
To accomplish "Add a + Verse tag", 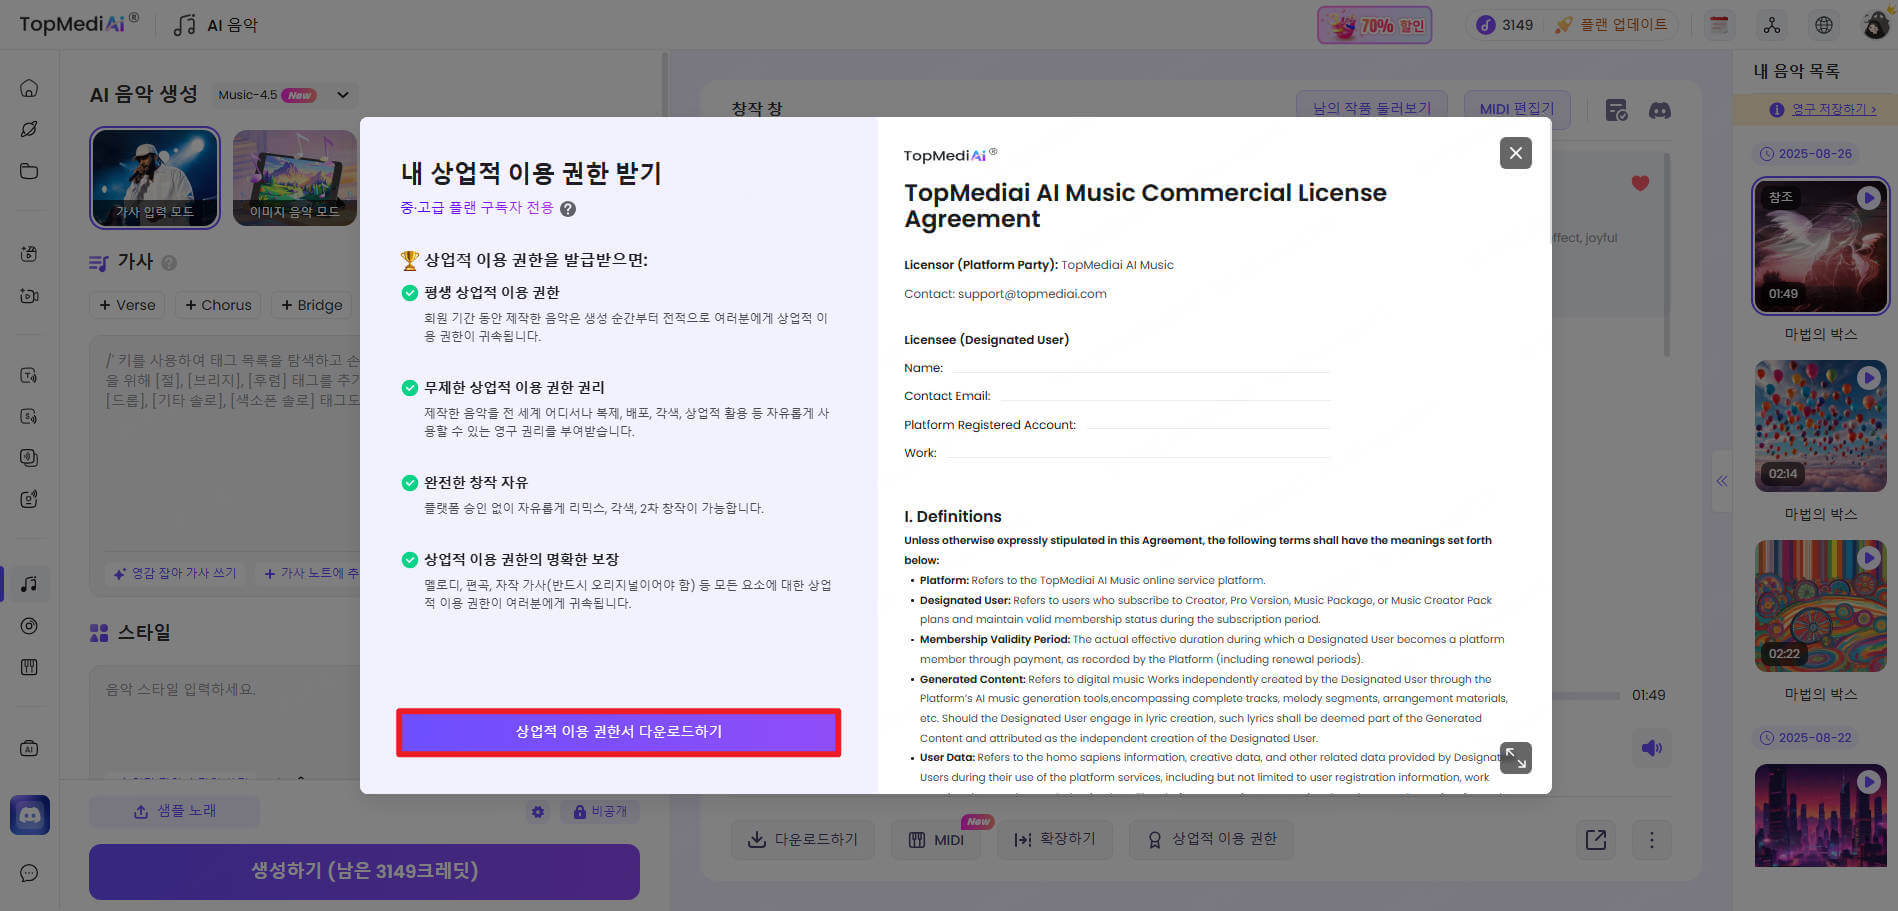I will pos(127,305).
